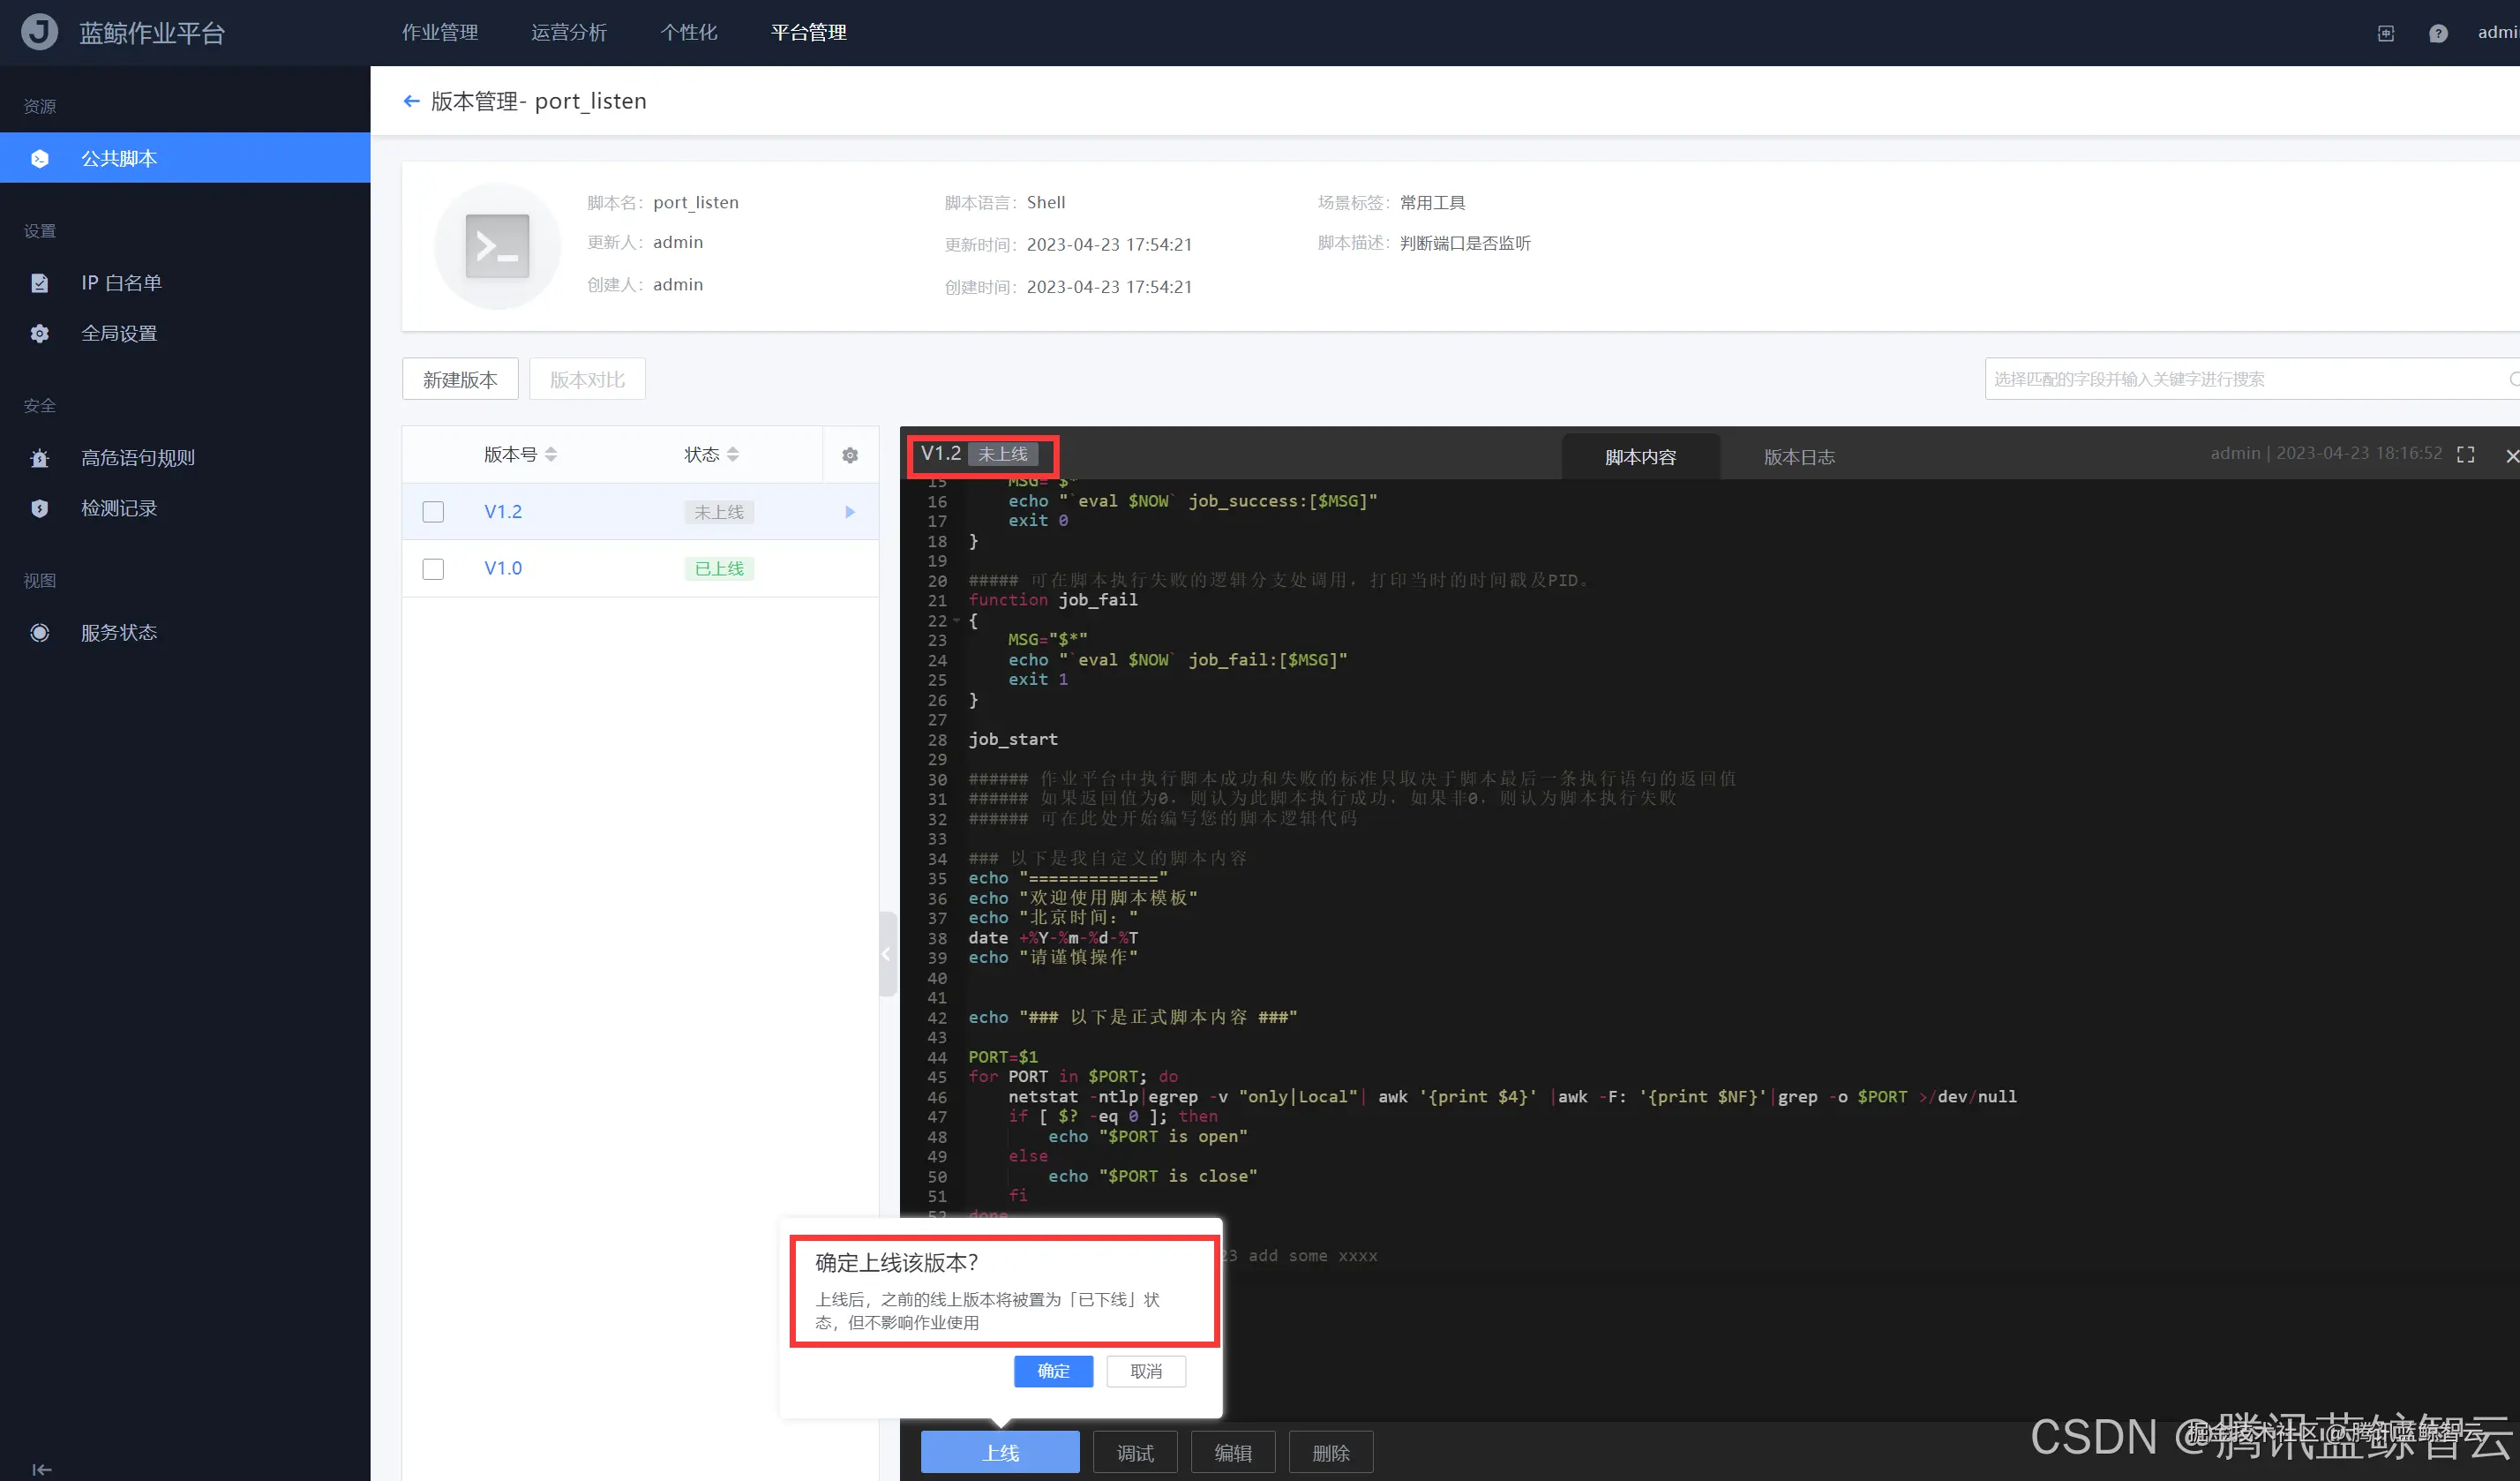Check the V1.2 version checkbox

coord(433,512)
